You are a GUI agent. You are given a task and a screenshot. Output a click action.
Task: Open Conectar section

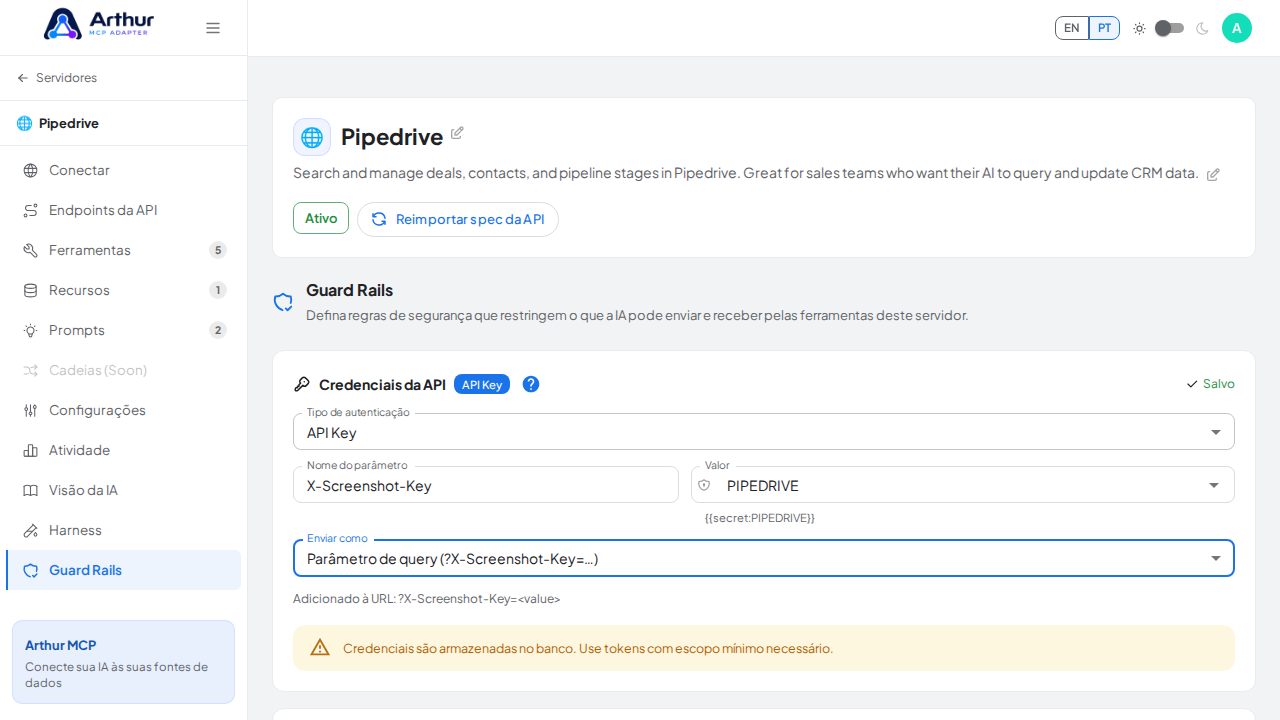[x=123, y=170]
